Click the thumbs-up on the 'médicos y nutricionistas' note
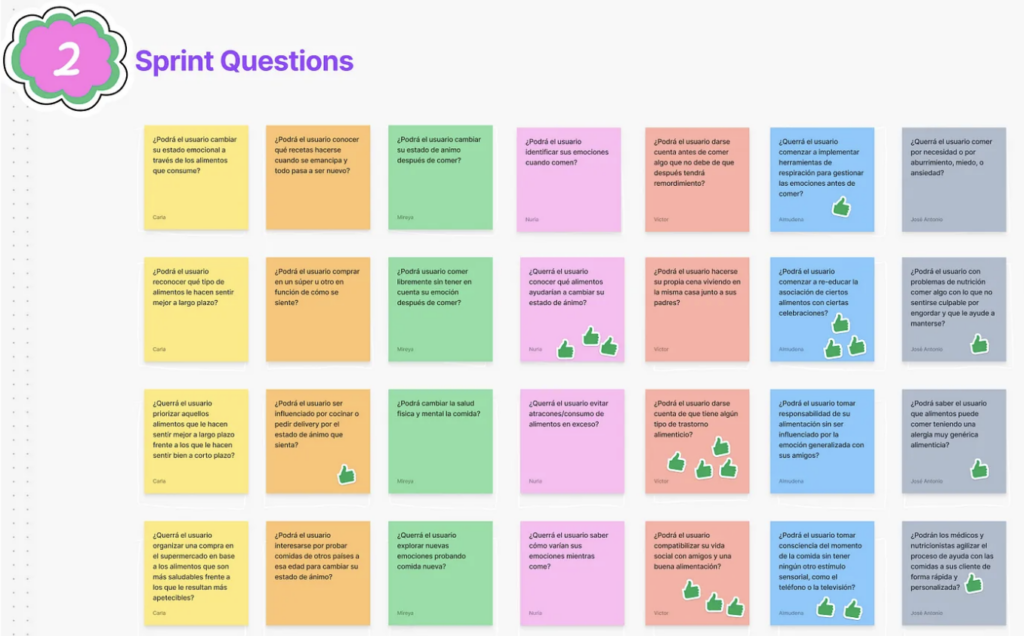 973,583
